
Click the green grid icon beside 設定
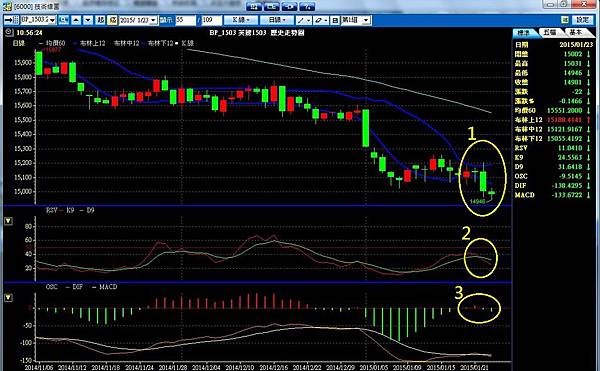click(x=565, y=20)
